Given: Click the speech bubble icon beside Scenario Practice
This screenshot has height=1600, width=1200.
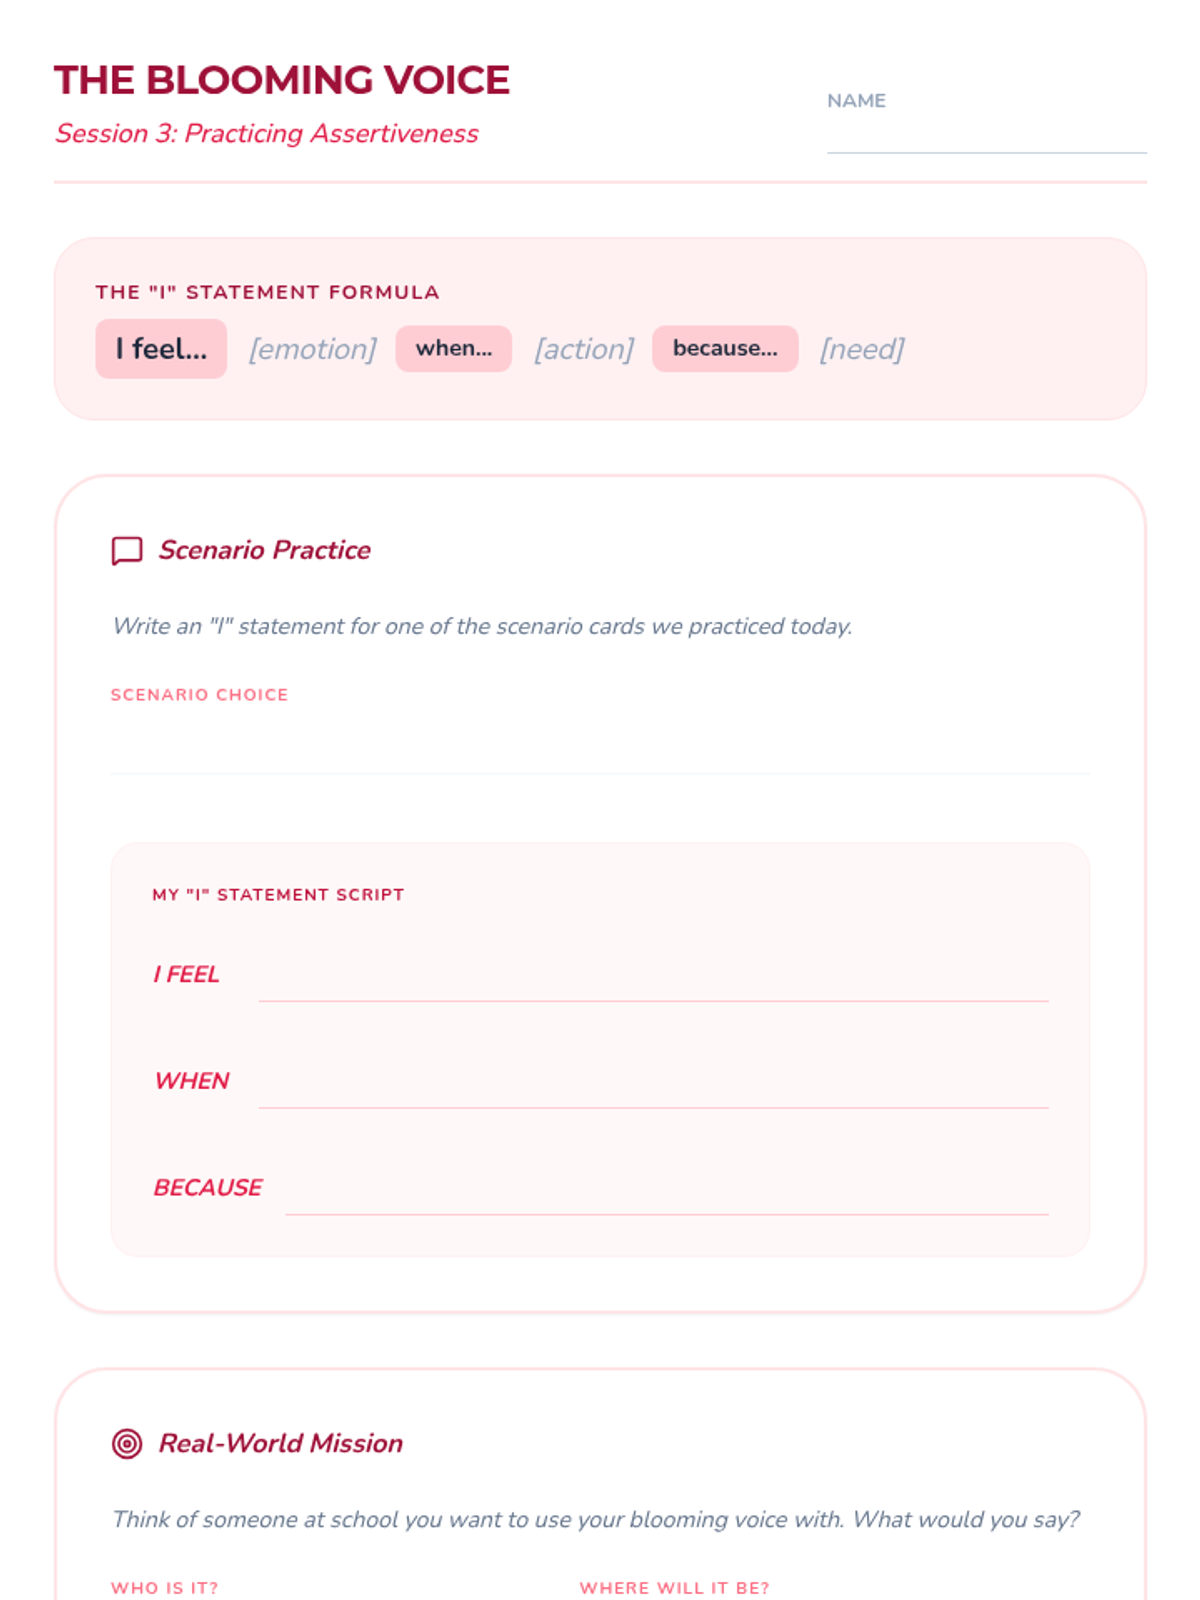Looking at the screenshot, I should pos(127,550).
